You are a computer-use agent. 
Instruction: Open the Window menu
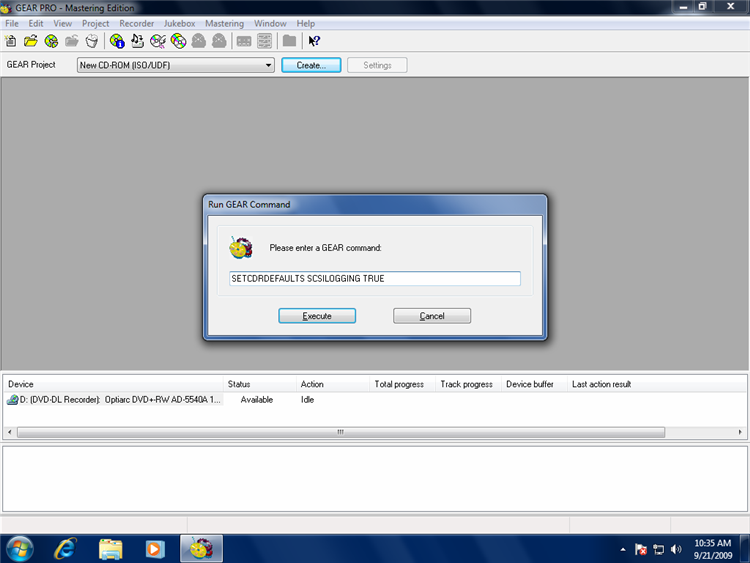pyautogui.click(x=270, y=23)
